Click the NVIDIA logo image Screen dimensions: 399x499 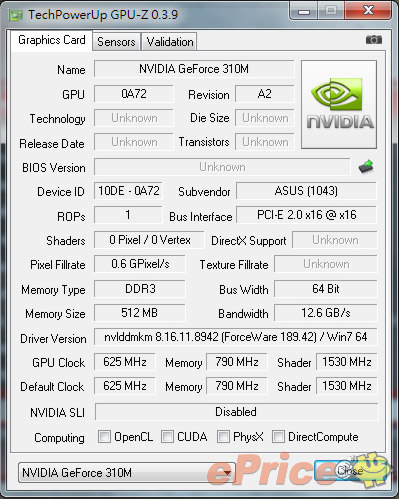(339, 104)
